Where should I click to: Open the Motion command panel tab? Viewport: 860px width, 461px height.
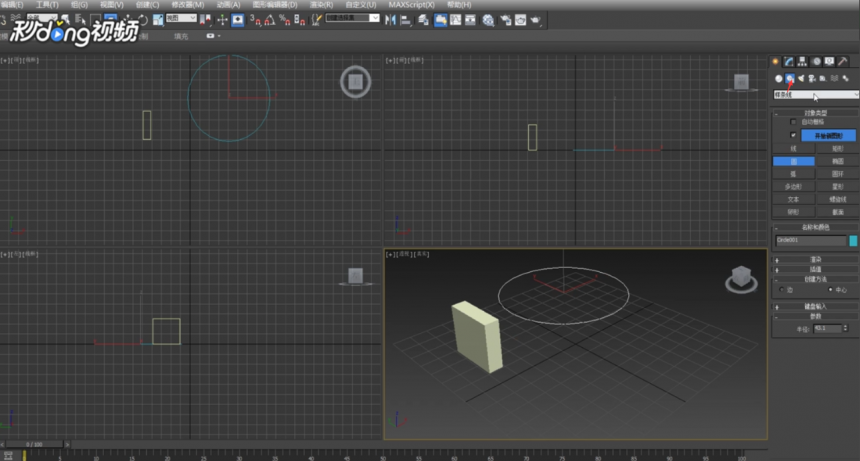pos(816,61)
